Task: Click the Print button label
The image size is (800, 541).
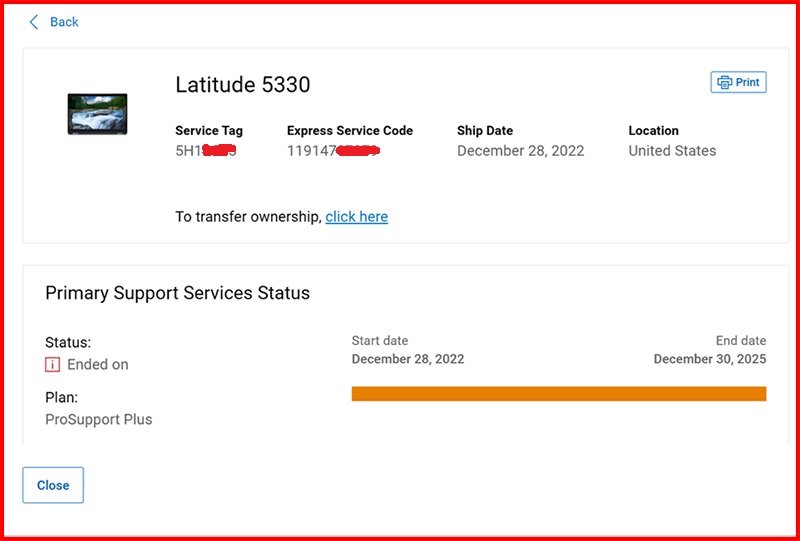Action: click(x=747, y=82)
